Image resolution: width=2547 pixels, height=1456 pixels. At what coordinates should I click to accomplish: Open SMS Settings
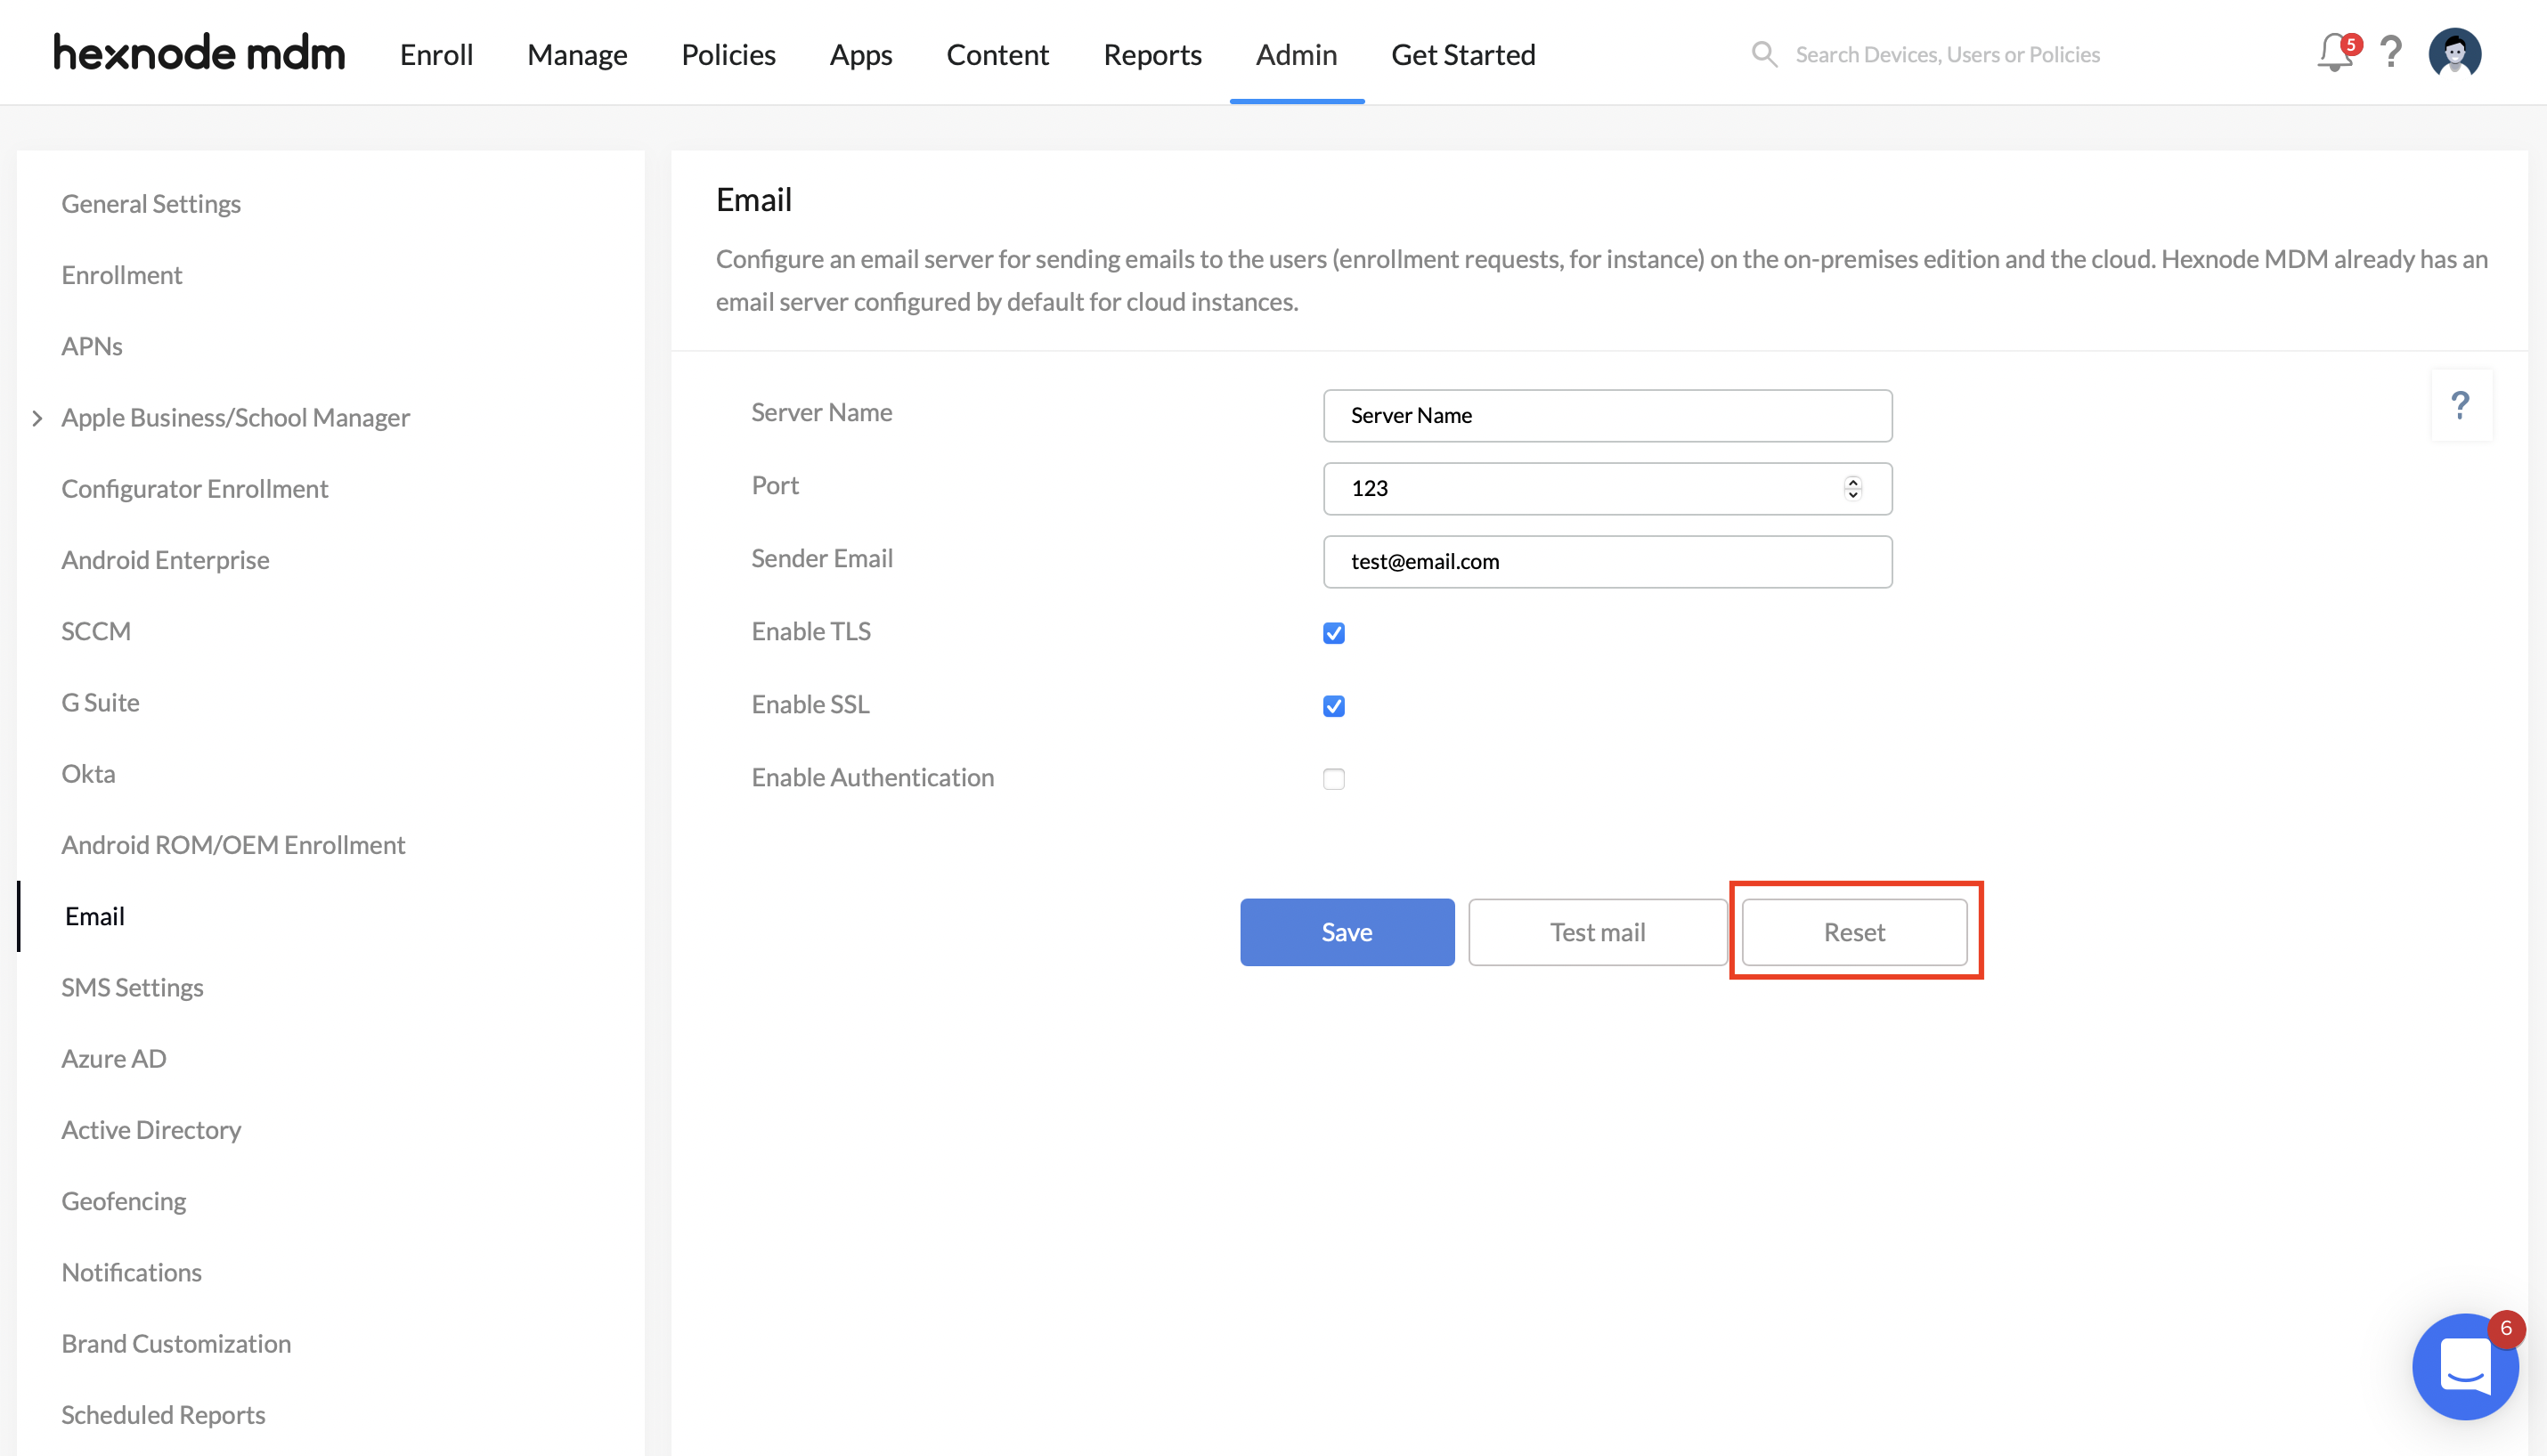132,987
